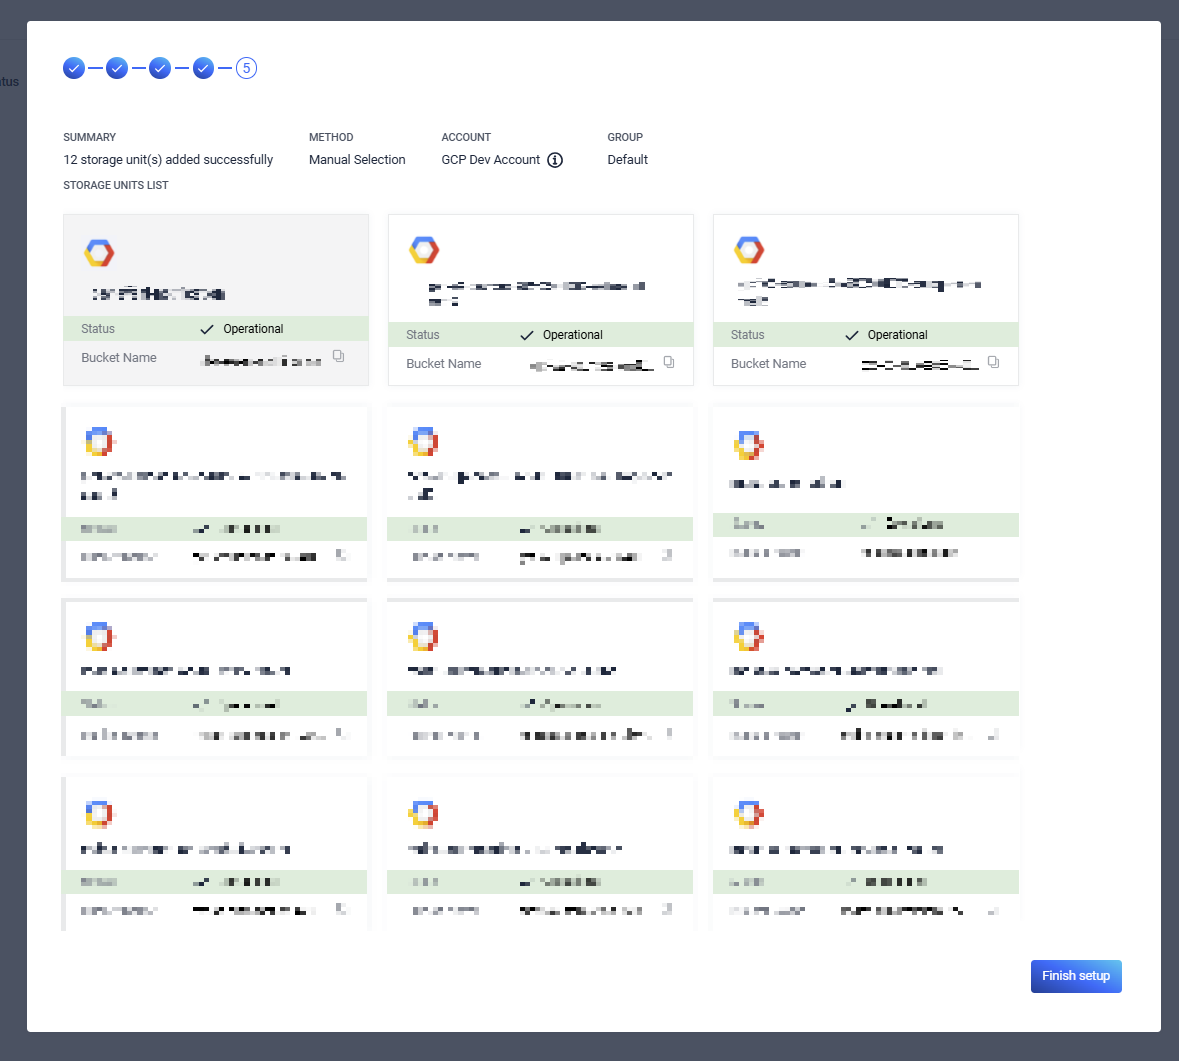
Task: Copy bucket name in the highlighted first card
Action: point(339,356)
